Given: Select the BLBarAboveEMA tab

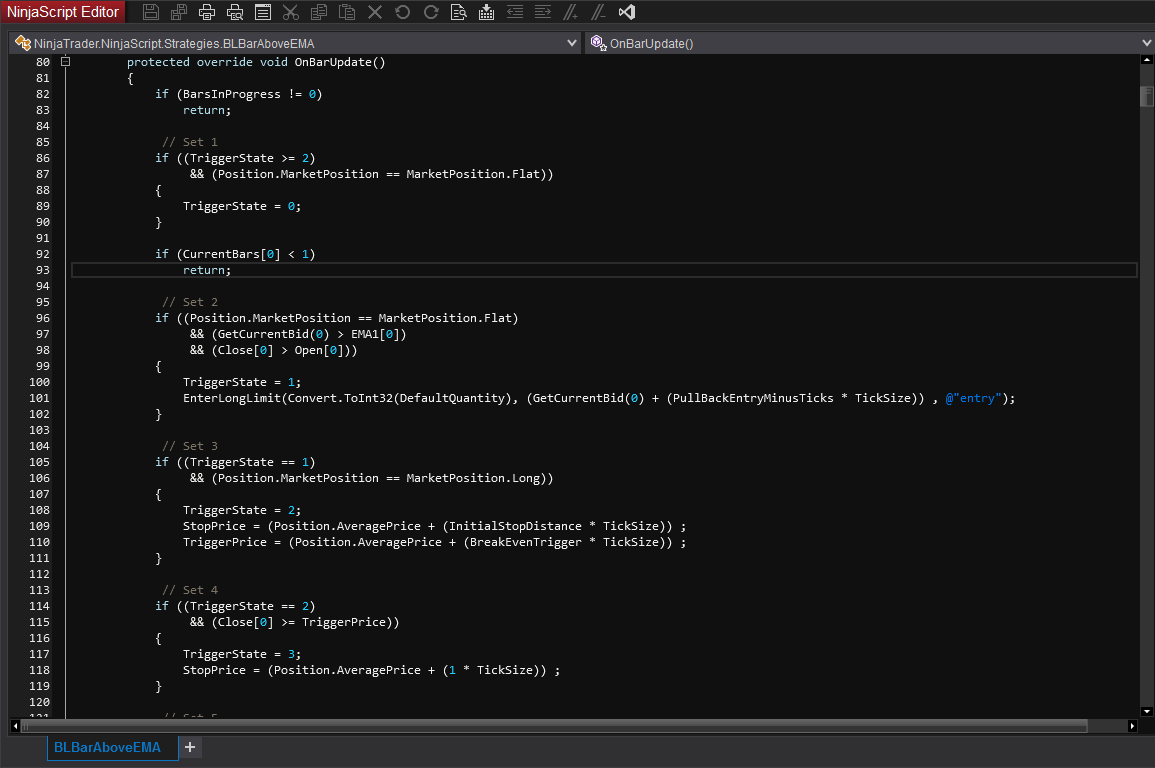Looking at the screenshot, I should click(x=107, y=747).
